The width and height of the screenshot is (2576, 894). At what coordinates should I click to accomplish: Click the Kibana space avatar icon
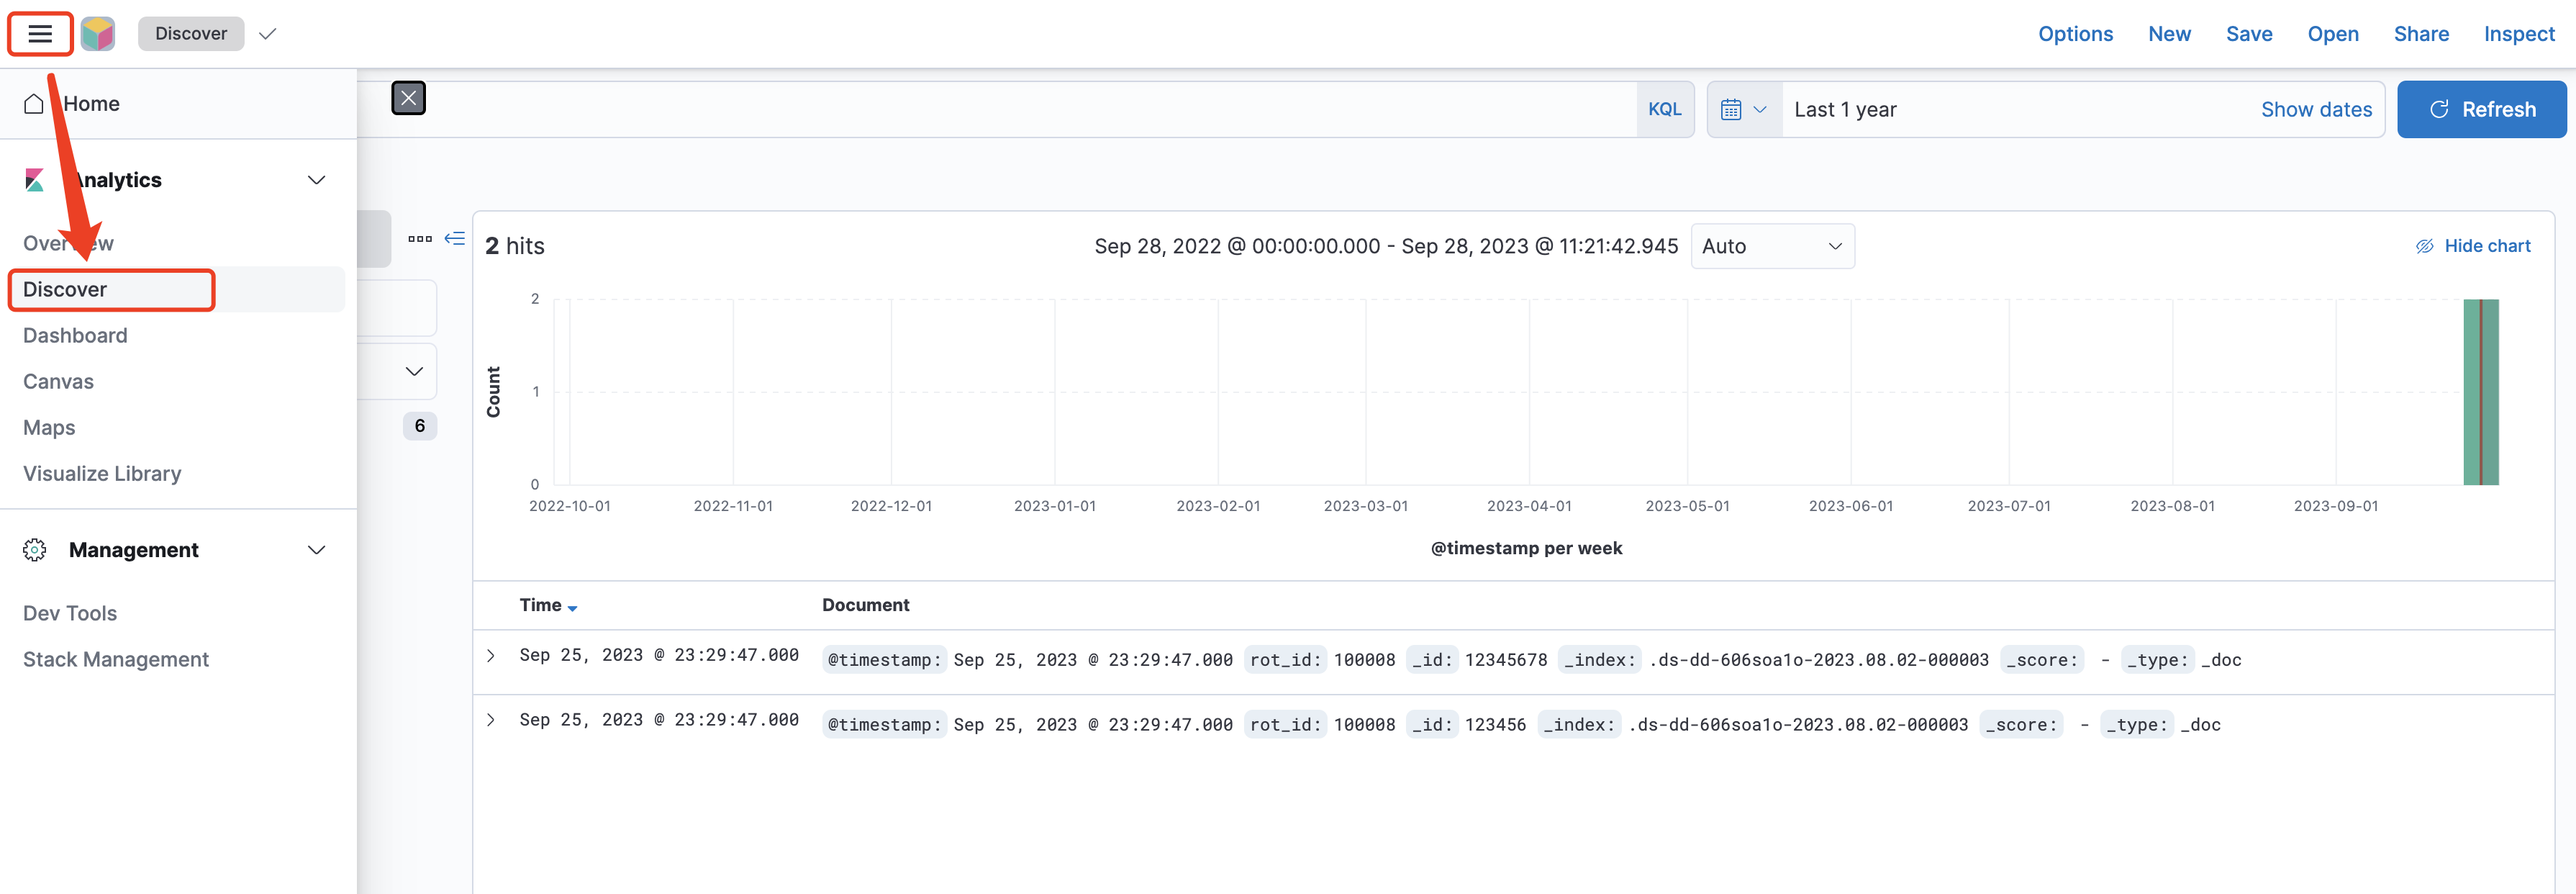[x=97, y=34]
